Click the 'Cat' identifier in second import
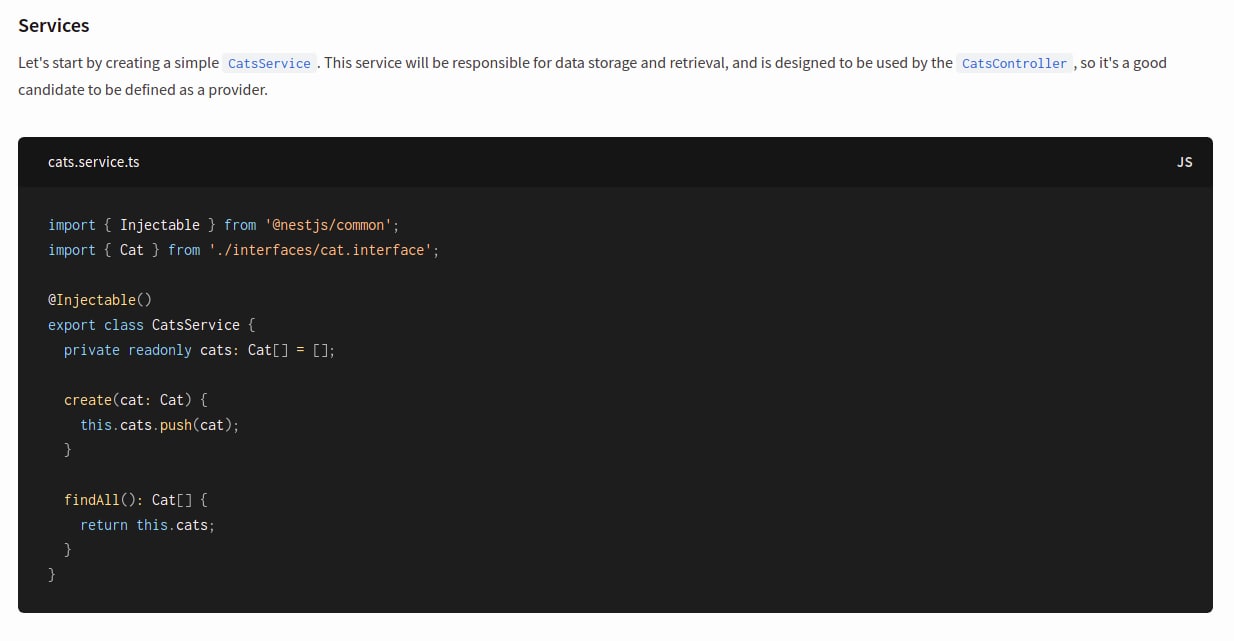The image size is (1234, 641). [132, 250]
